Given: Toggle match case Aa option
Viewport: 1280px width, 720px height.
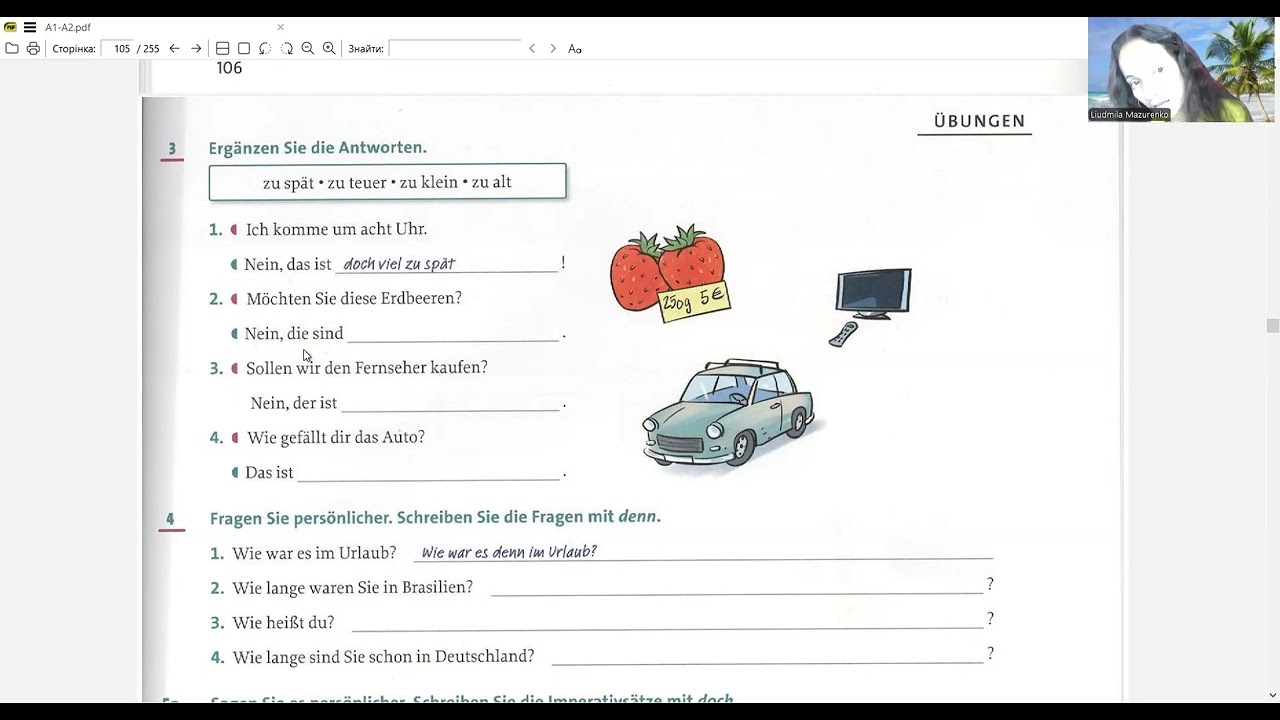Looking at the screenshot, I should coord(575,48).
